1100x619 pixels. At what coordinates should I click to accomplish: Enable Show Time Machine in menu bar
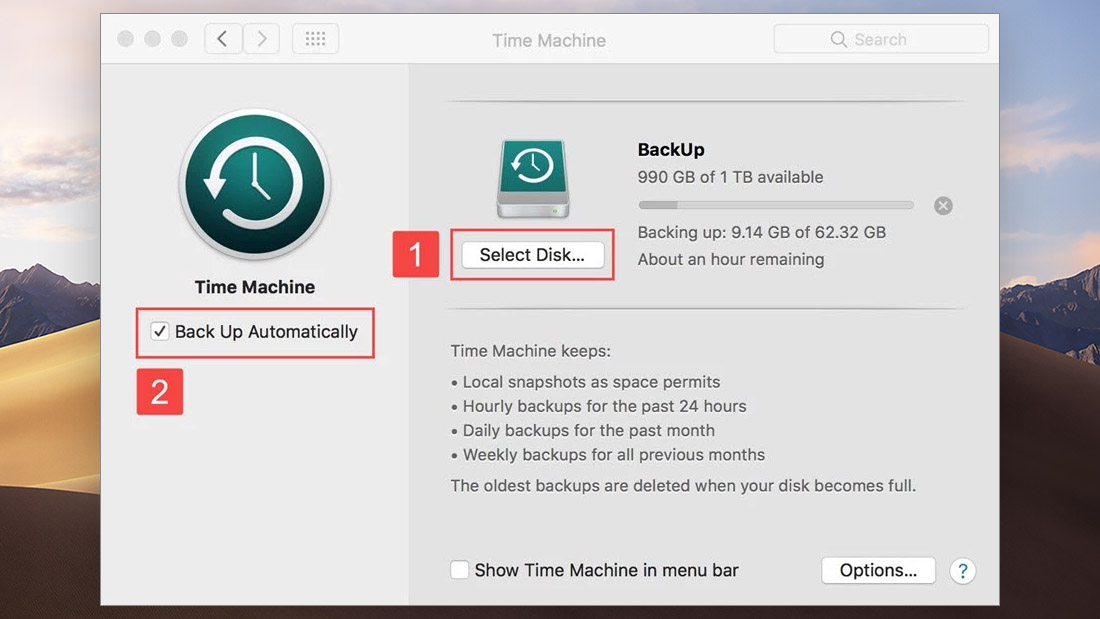coord(460,569)
